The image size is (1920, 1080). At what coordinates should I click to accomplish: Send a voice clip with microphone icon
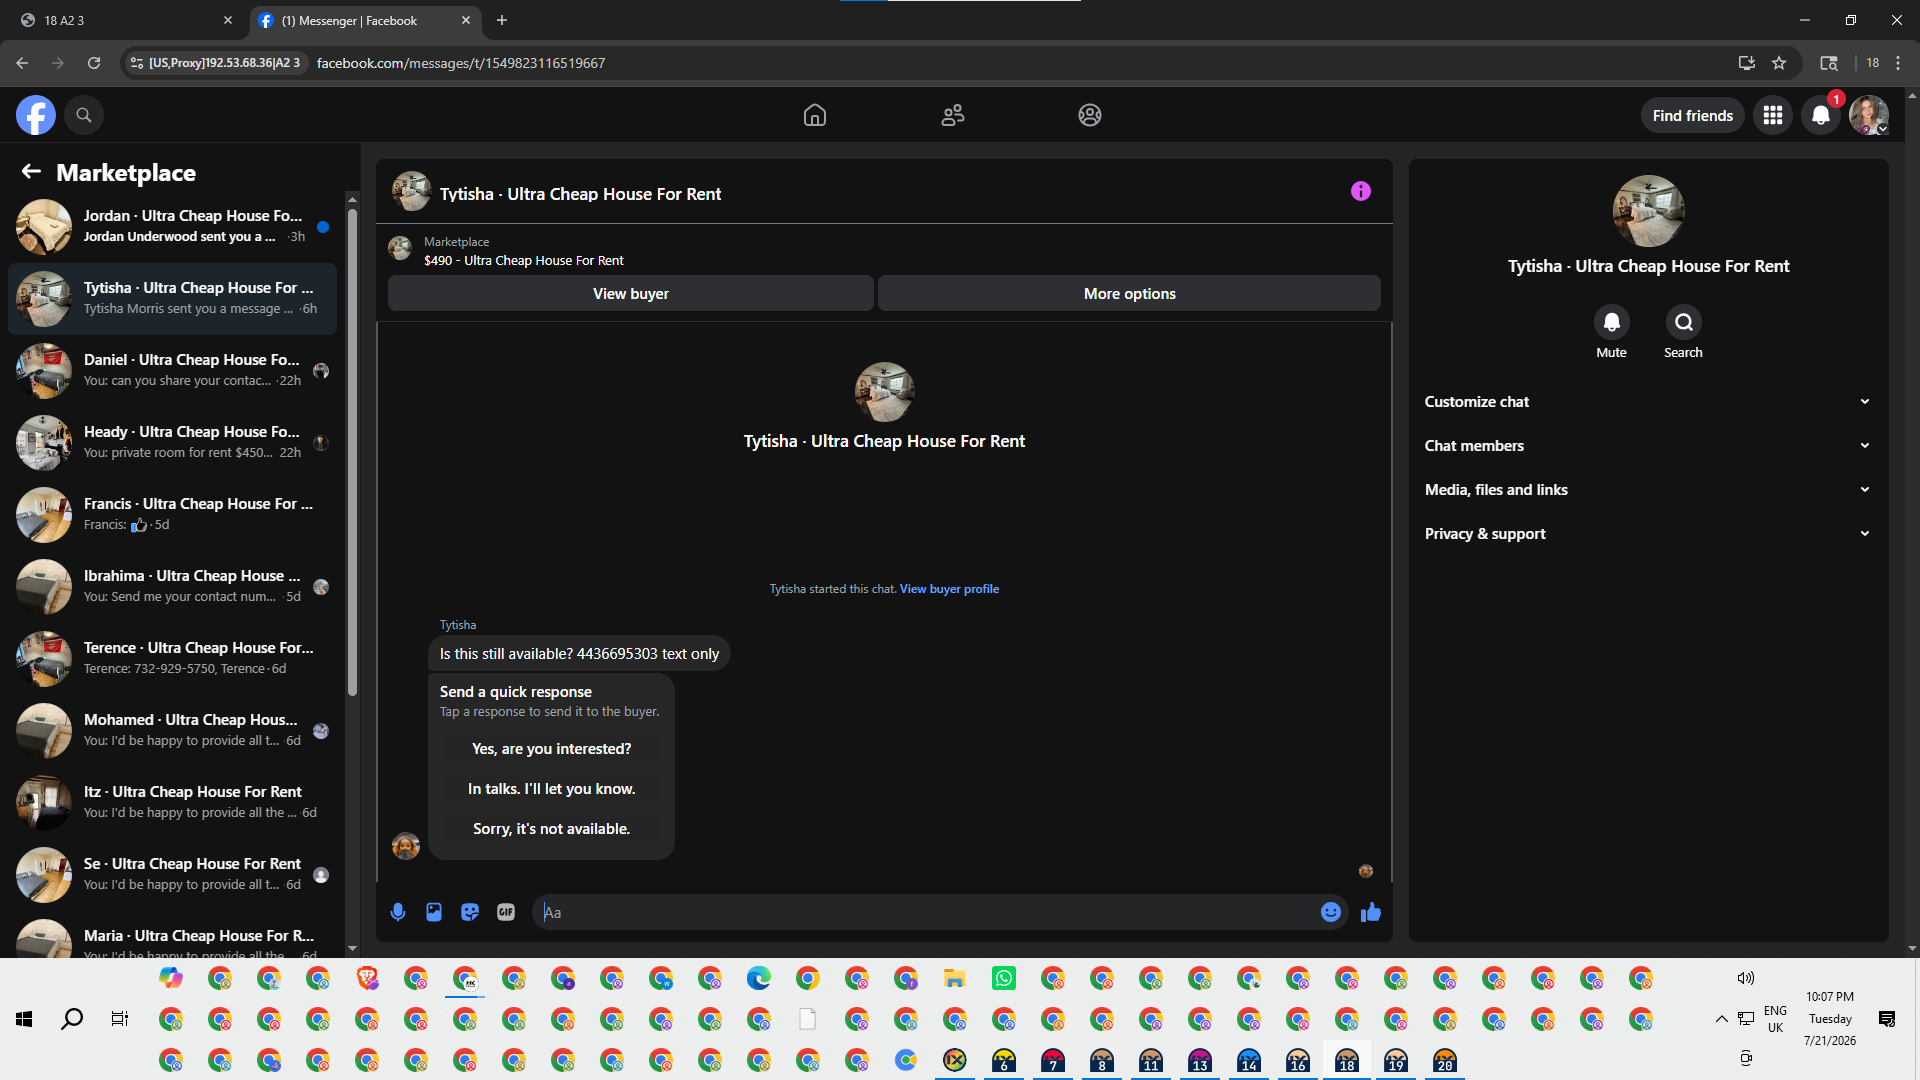point(398,912)
